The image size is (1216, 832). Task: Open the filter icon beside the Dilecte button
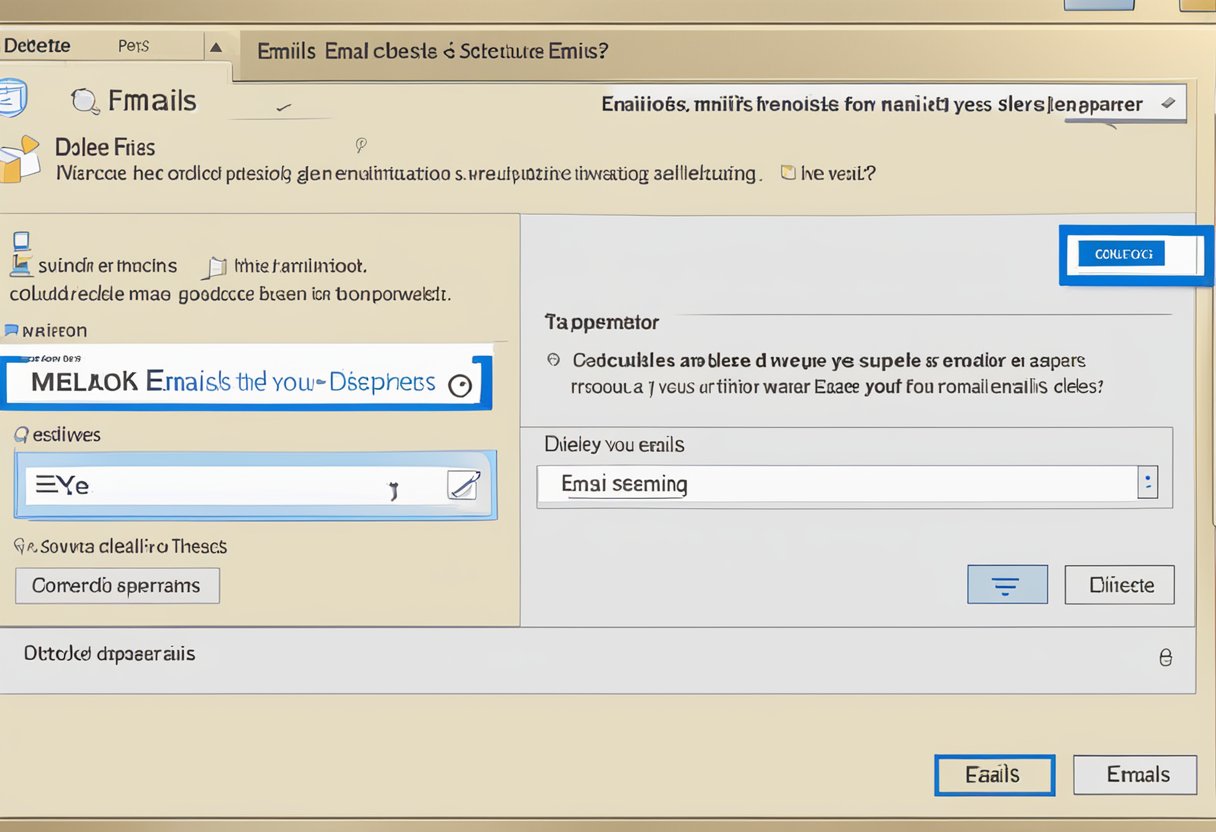[x=1007, y=584]
